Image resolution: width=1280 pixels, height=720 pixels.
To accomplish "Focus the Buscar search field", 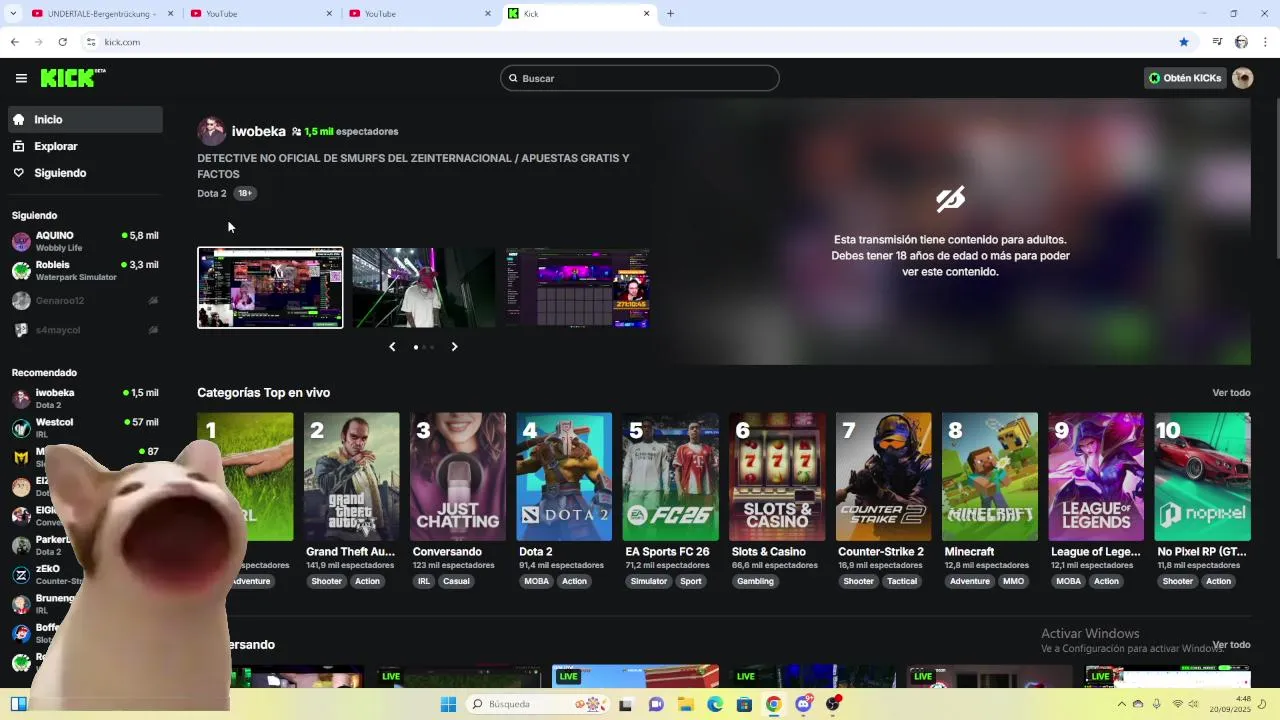I will pos(640,78).
